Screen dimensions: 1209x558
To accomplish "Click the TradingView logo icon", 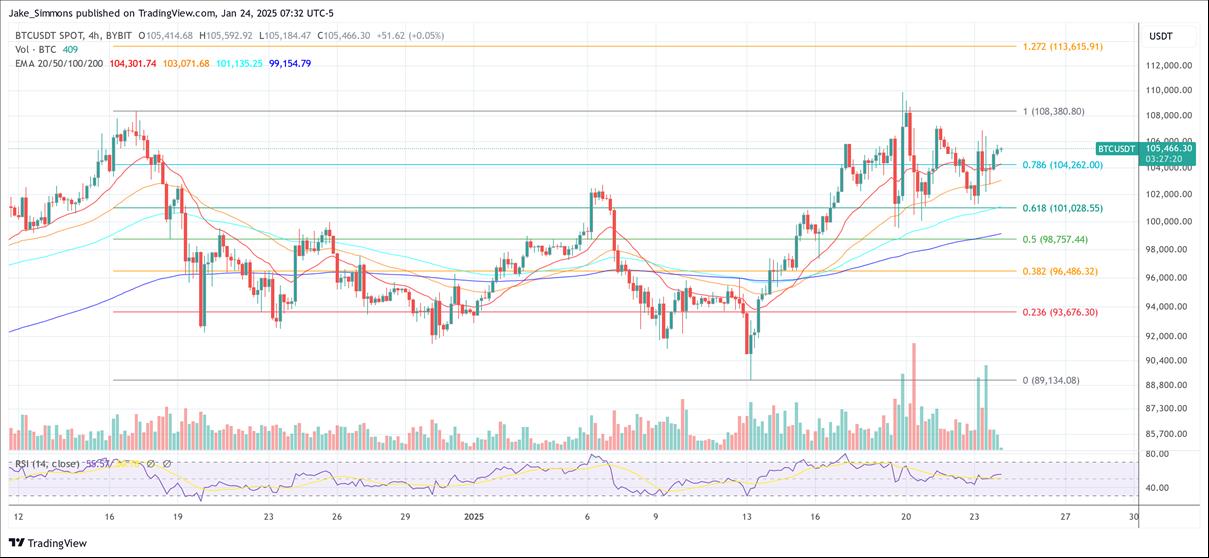I will [x=17, y=543].
